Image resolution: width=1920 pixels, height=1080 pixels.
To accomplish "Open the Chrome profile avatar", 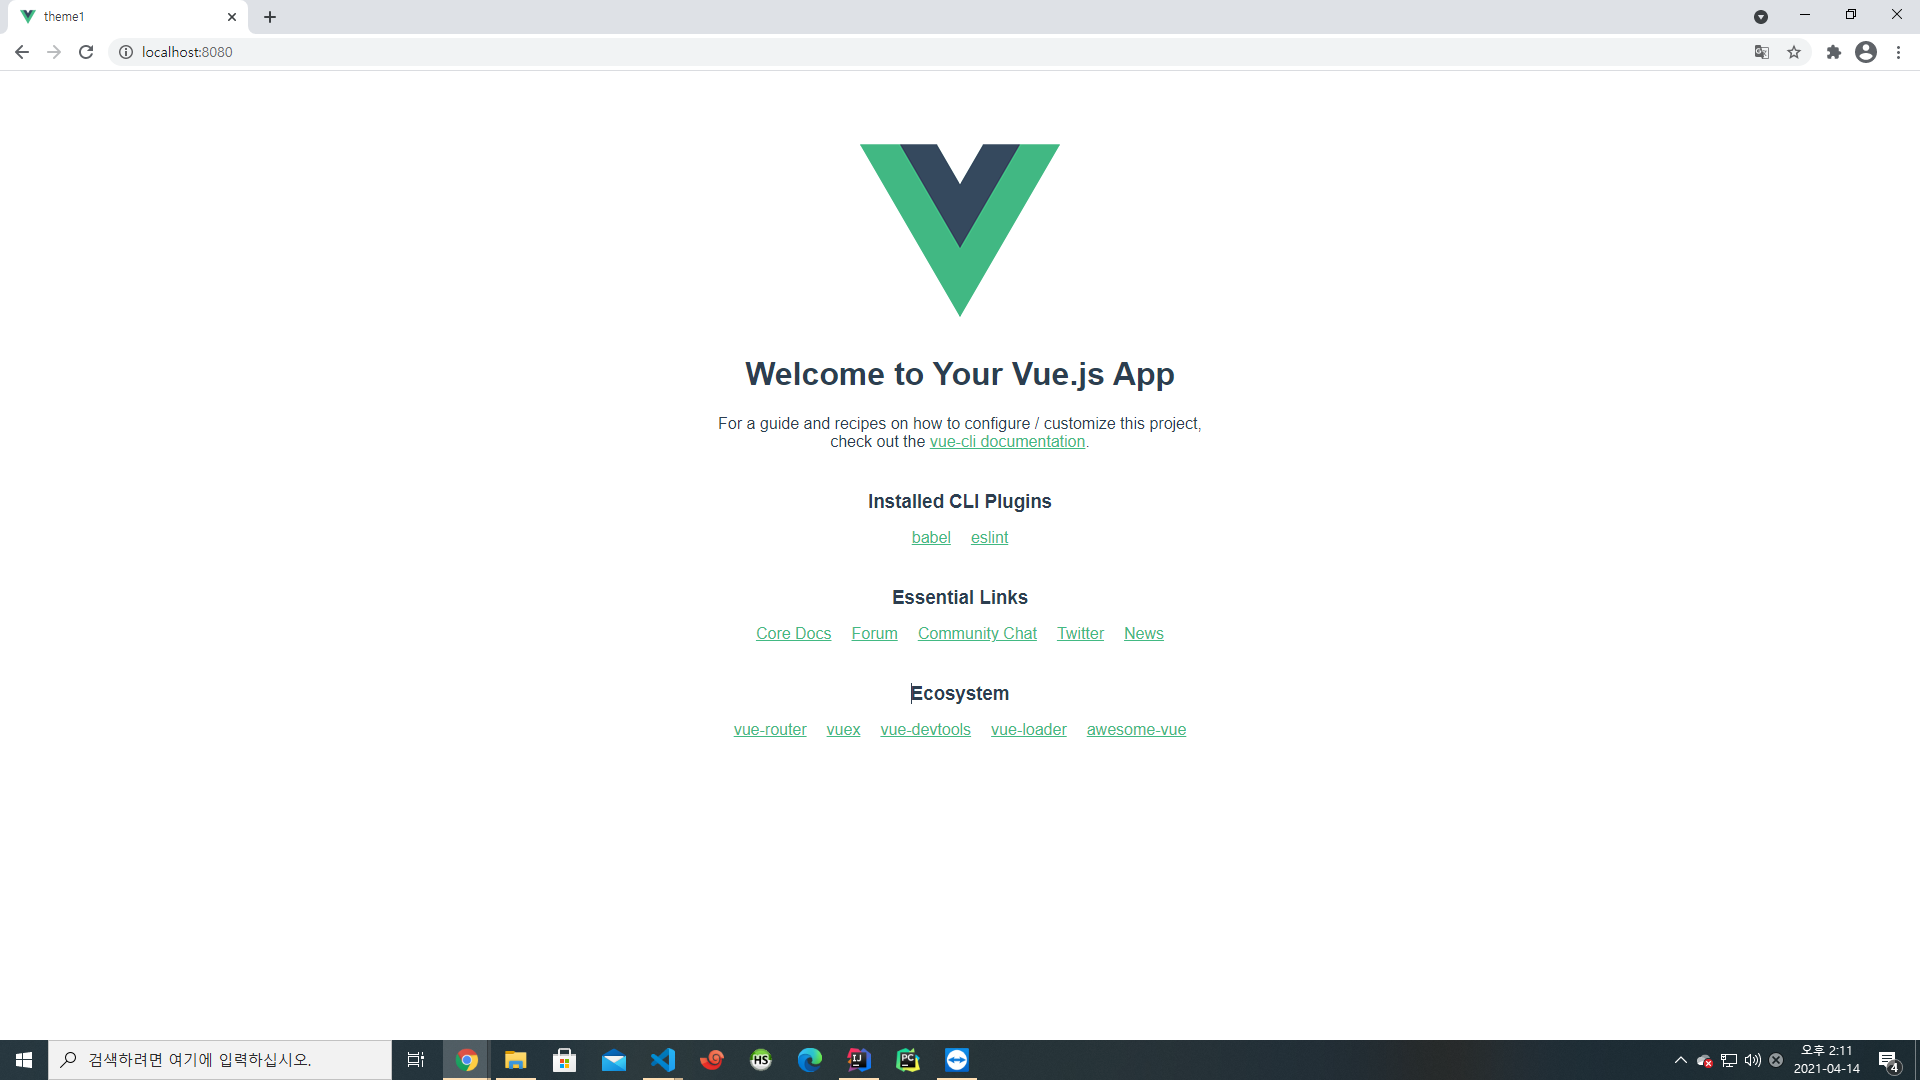I will click(x=1866, y=52).
